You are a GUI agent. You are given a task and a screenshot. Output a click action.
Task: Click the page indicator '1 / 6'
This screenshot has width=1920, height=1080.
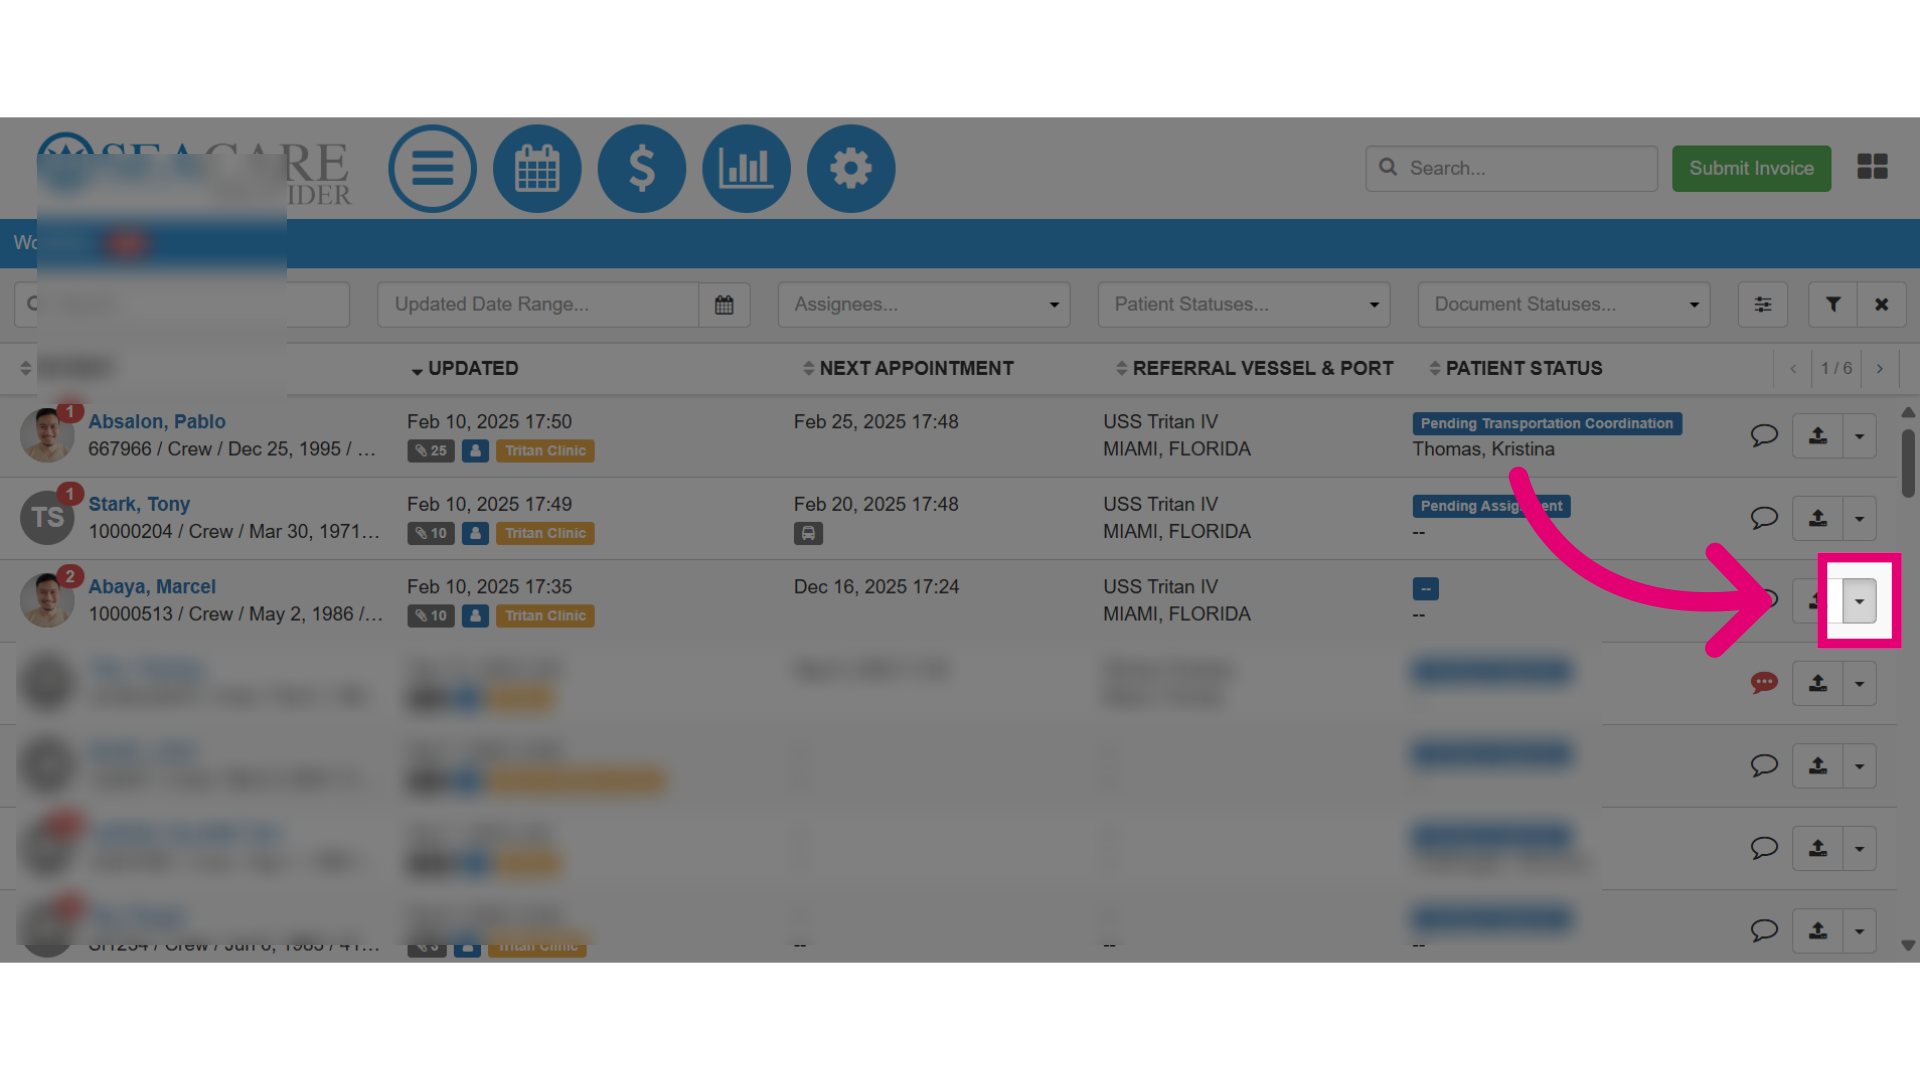click(1836, 369)
